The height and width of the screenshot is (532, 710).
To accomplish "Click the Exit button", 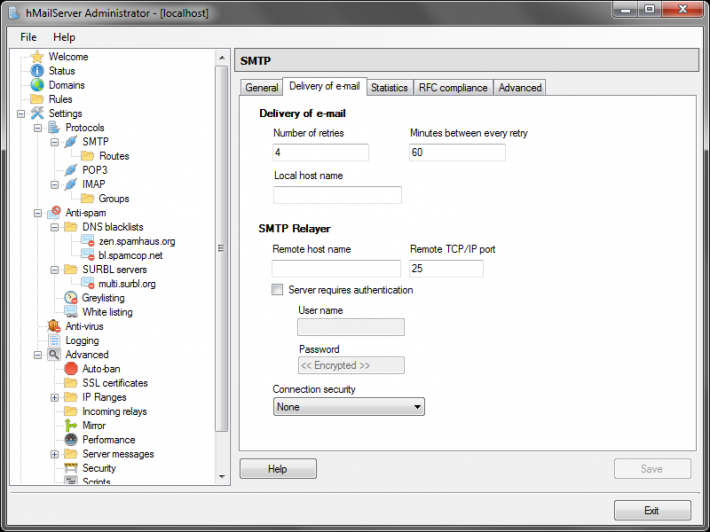I will tap(652, 510).
